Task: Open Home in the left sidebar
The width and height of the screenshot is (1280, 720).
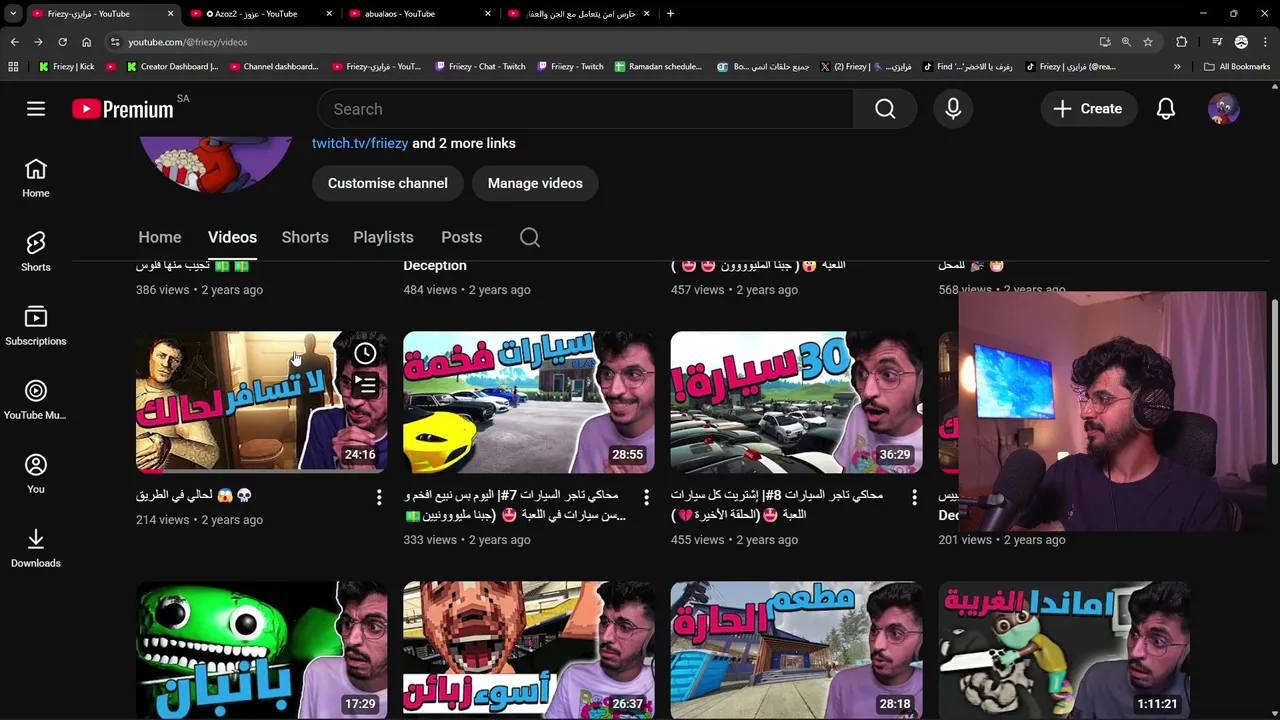Action: (x=36, y=178)
